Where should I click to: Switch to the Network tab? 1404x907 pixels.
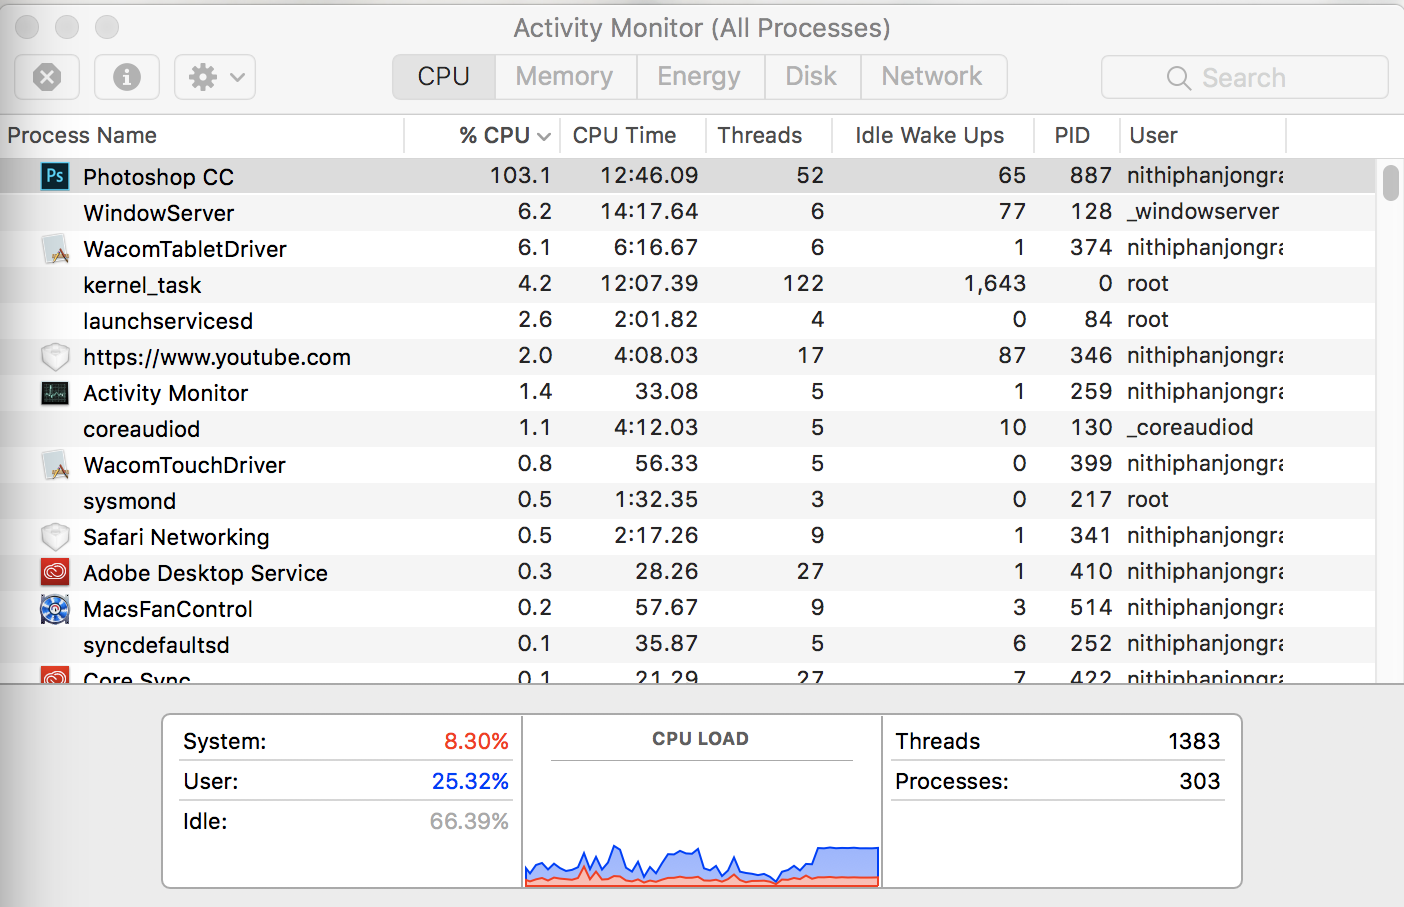pos(932,77)
